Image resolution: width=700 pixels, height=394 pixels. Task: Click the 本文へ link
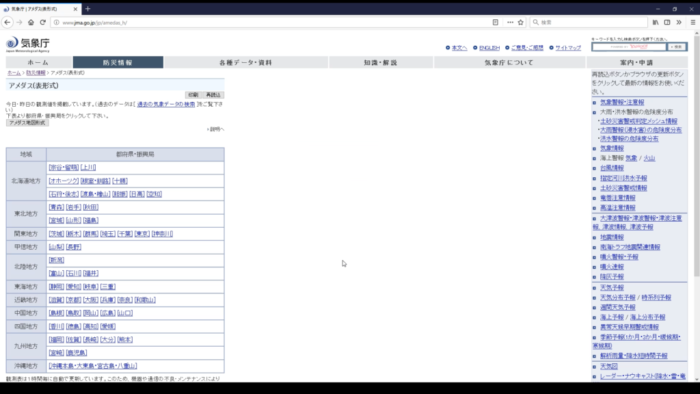[x=459, y=48]
